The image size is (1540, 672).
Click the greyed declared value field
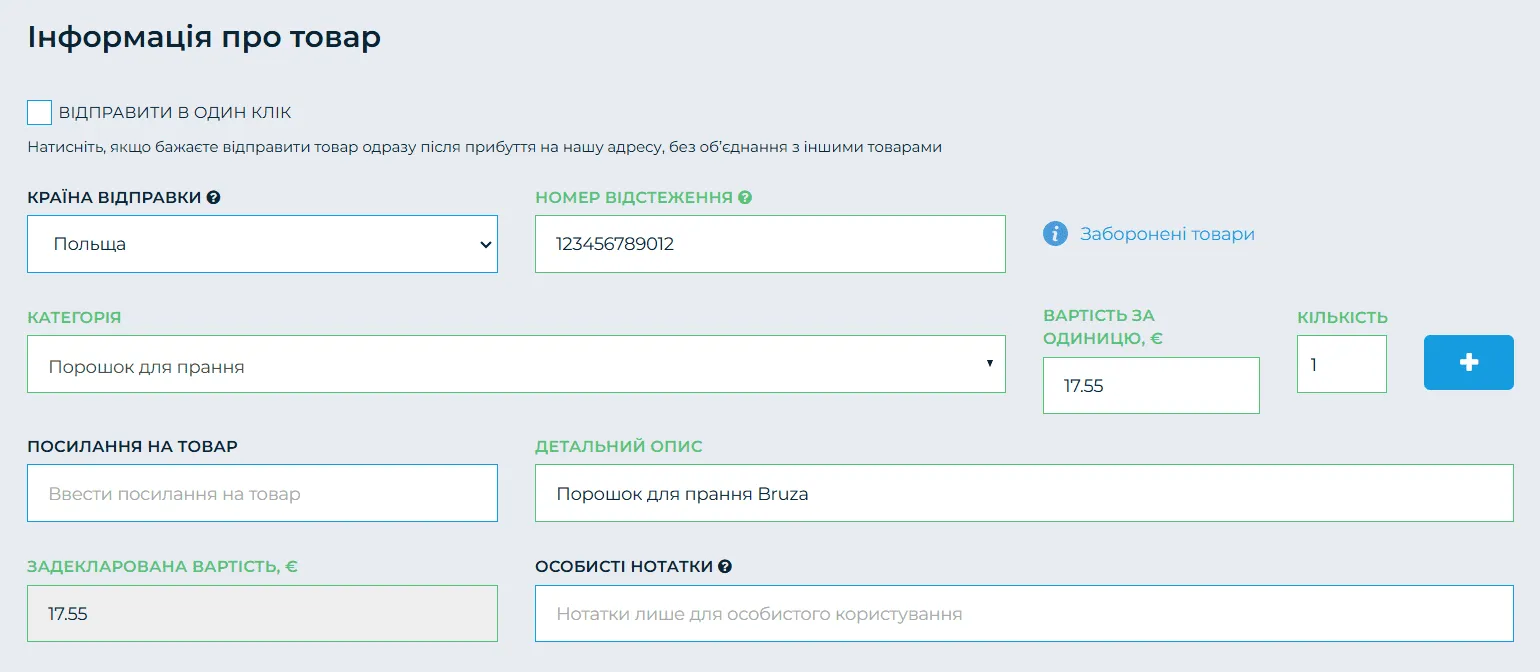click(262, 613)
